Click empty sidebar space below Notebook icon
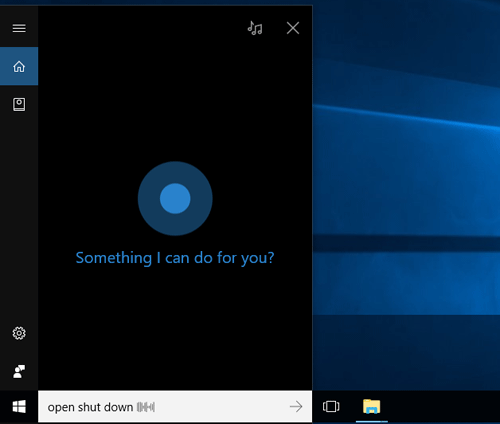Screen dimensions: 500x424 [19, 217]
